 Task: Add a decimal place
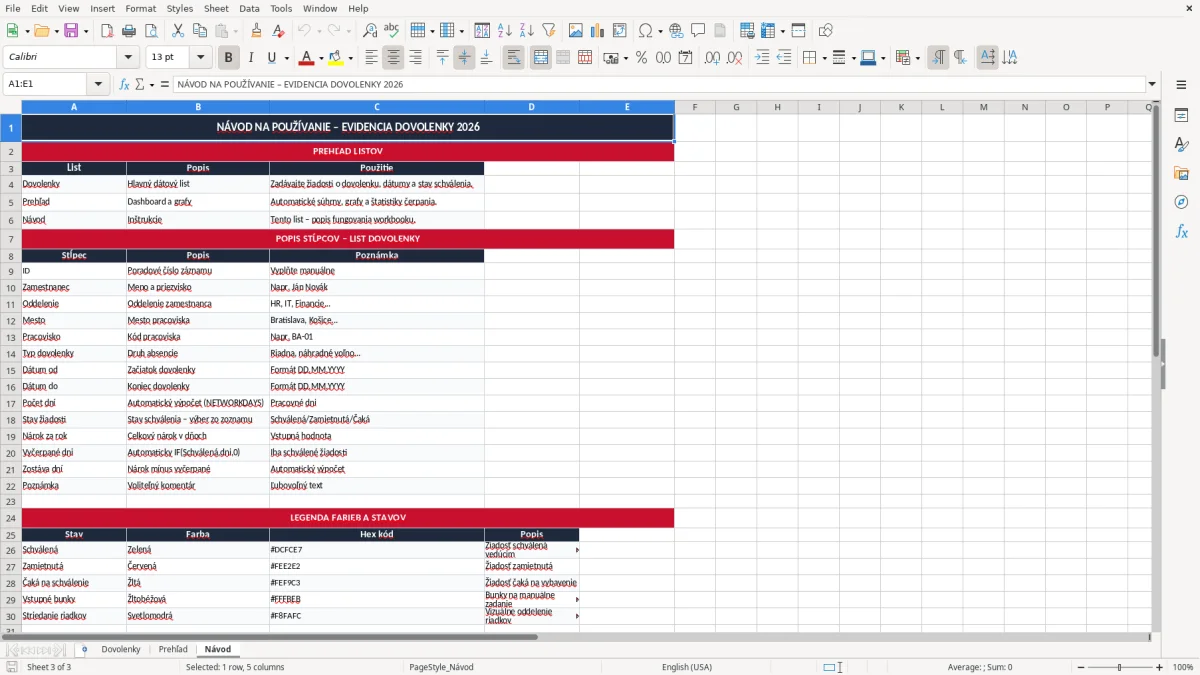point(713,58)
